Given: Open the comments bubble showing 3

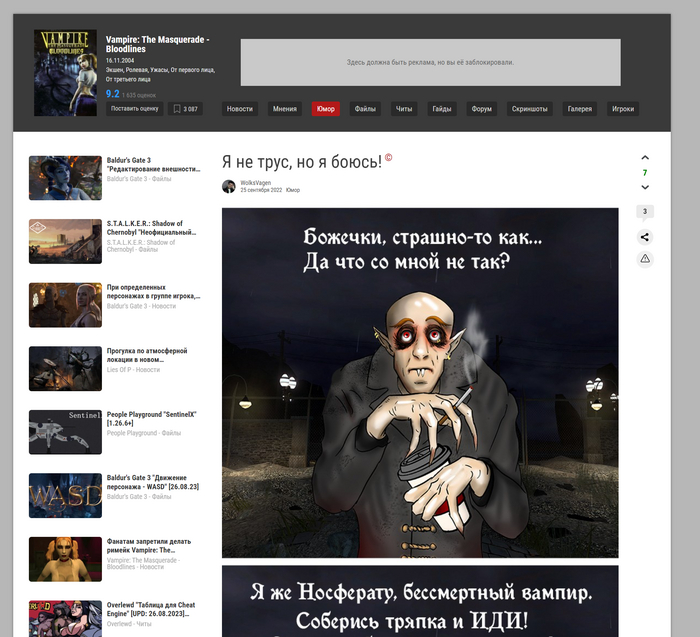Looking at the screenshot, I should (645, 212).
